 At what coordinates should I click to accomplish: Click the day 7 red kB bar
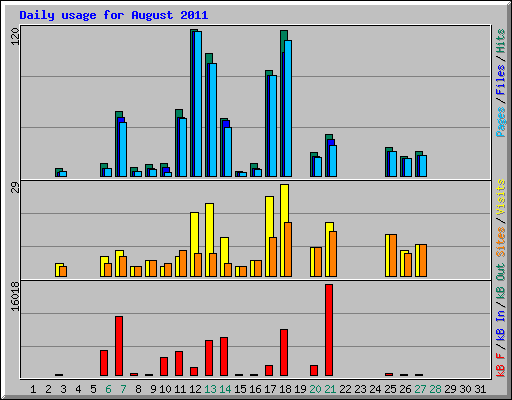click(x=119, y=346)
